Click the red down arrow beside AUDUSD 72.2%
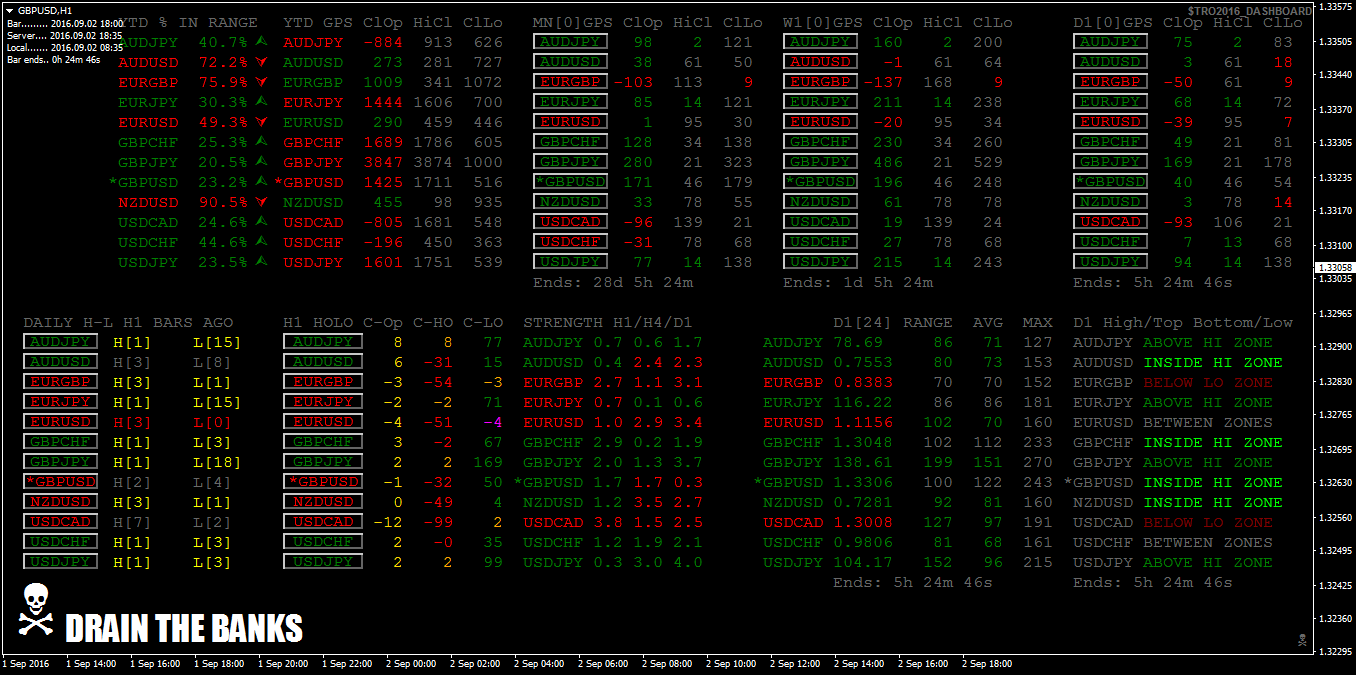The width and height of the screenshot is (1356, 675). pos(262,61)
